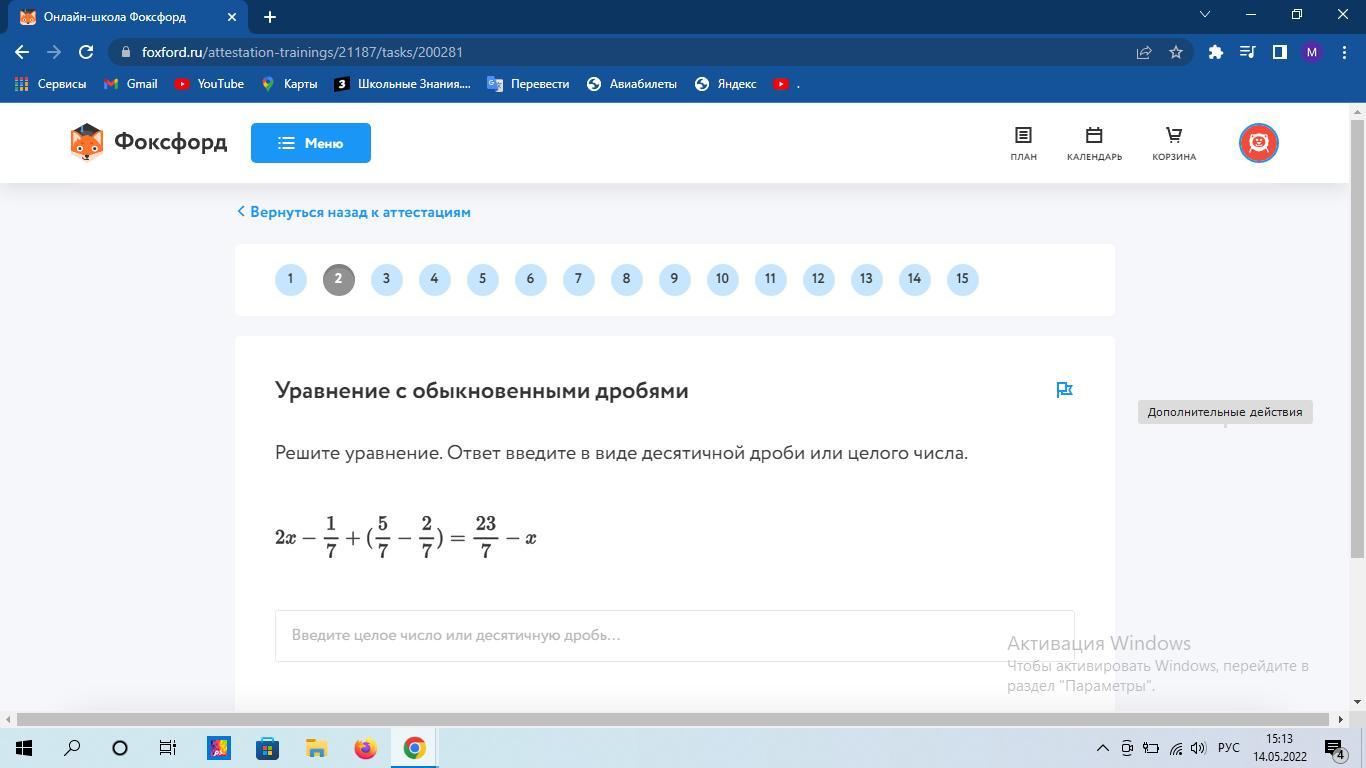This screenshot has height=768, width=1366.
Task: Select task number 8
Action: pyautogui.click(x=626, y=279)
